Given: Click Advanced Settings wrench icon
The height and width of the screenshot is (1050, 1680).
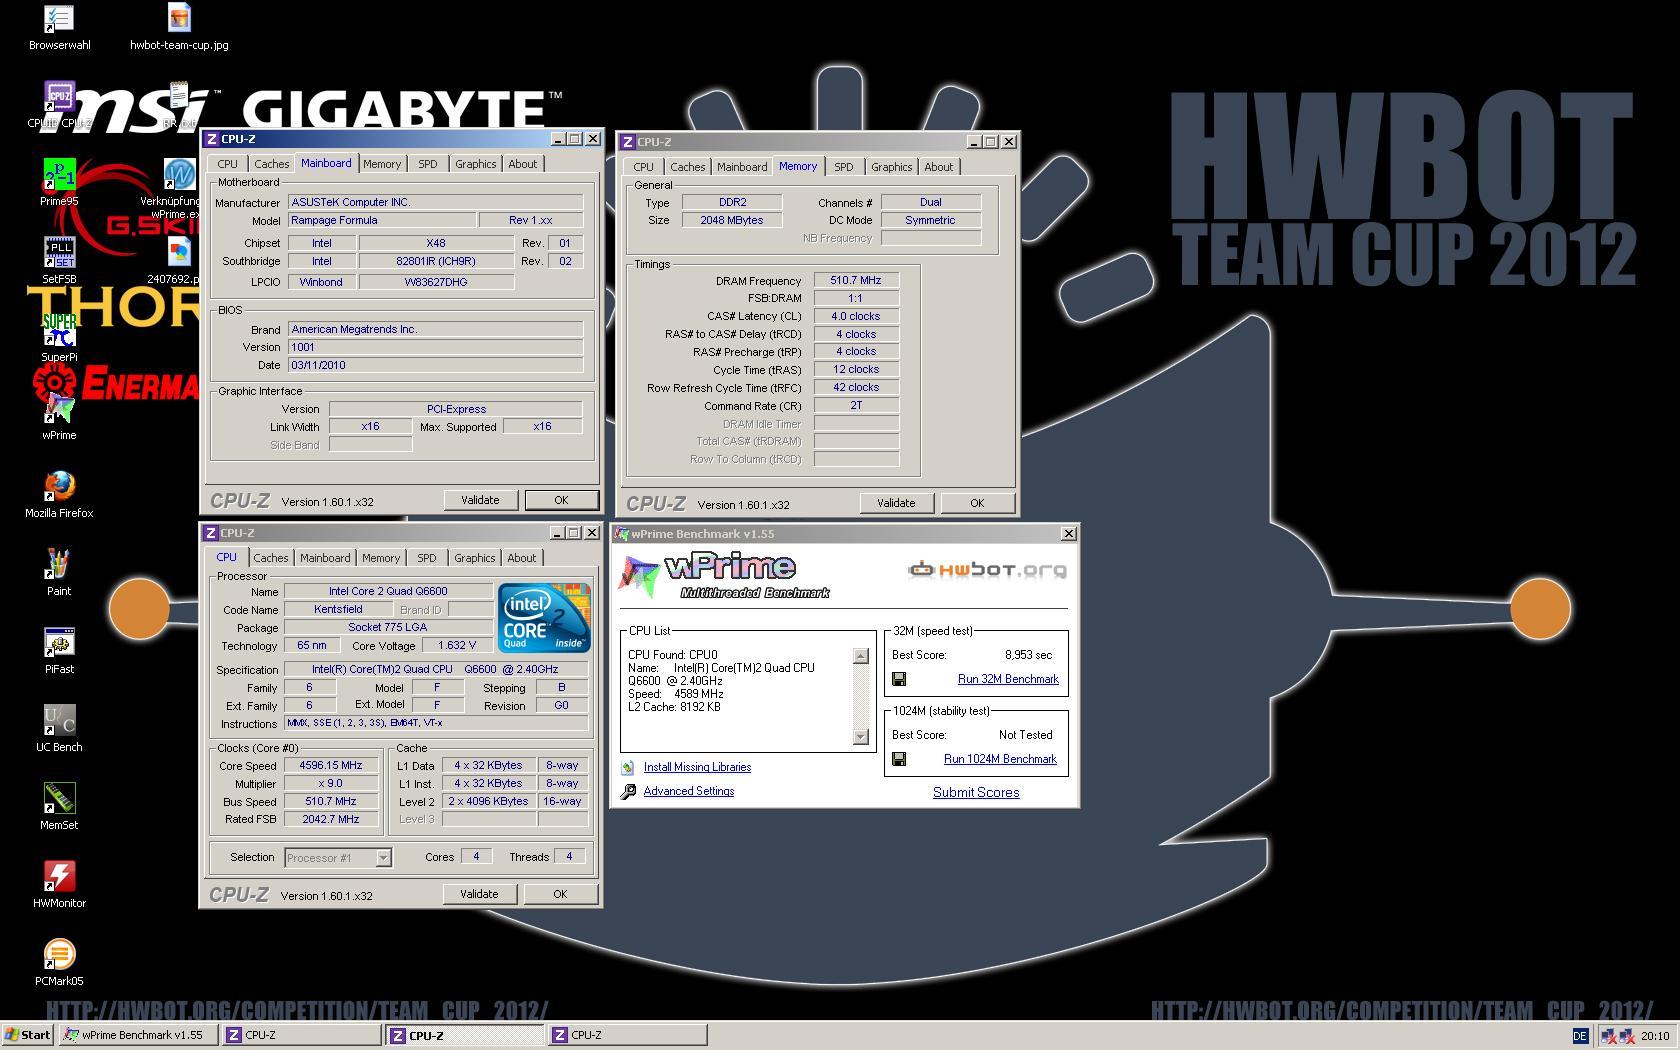Looking at the screenshot, I should pyautogui.click(x=628, y=791).
